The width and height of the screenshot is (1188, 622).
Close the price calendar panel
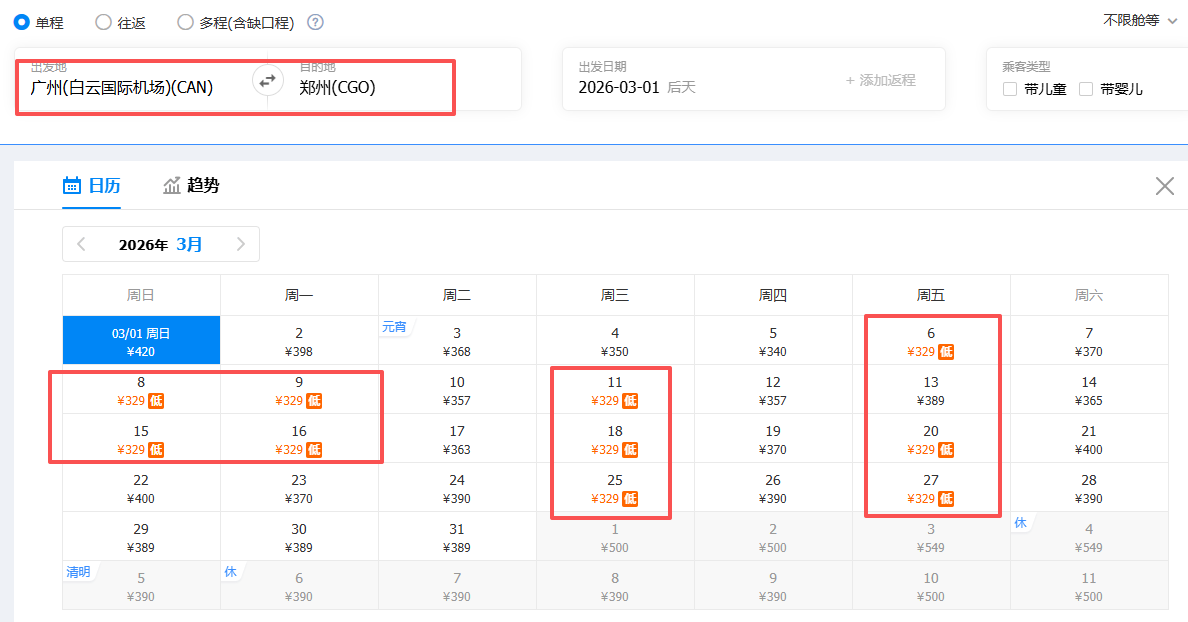point(1164,186)
